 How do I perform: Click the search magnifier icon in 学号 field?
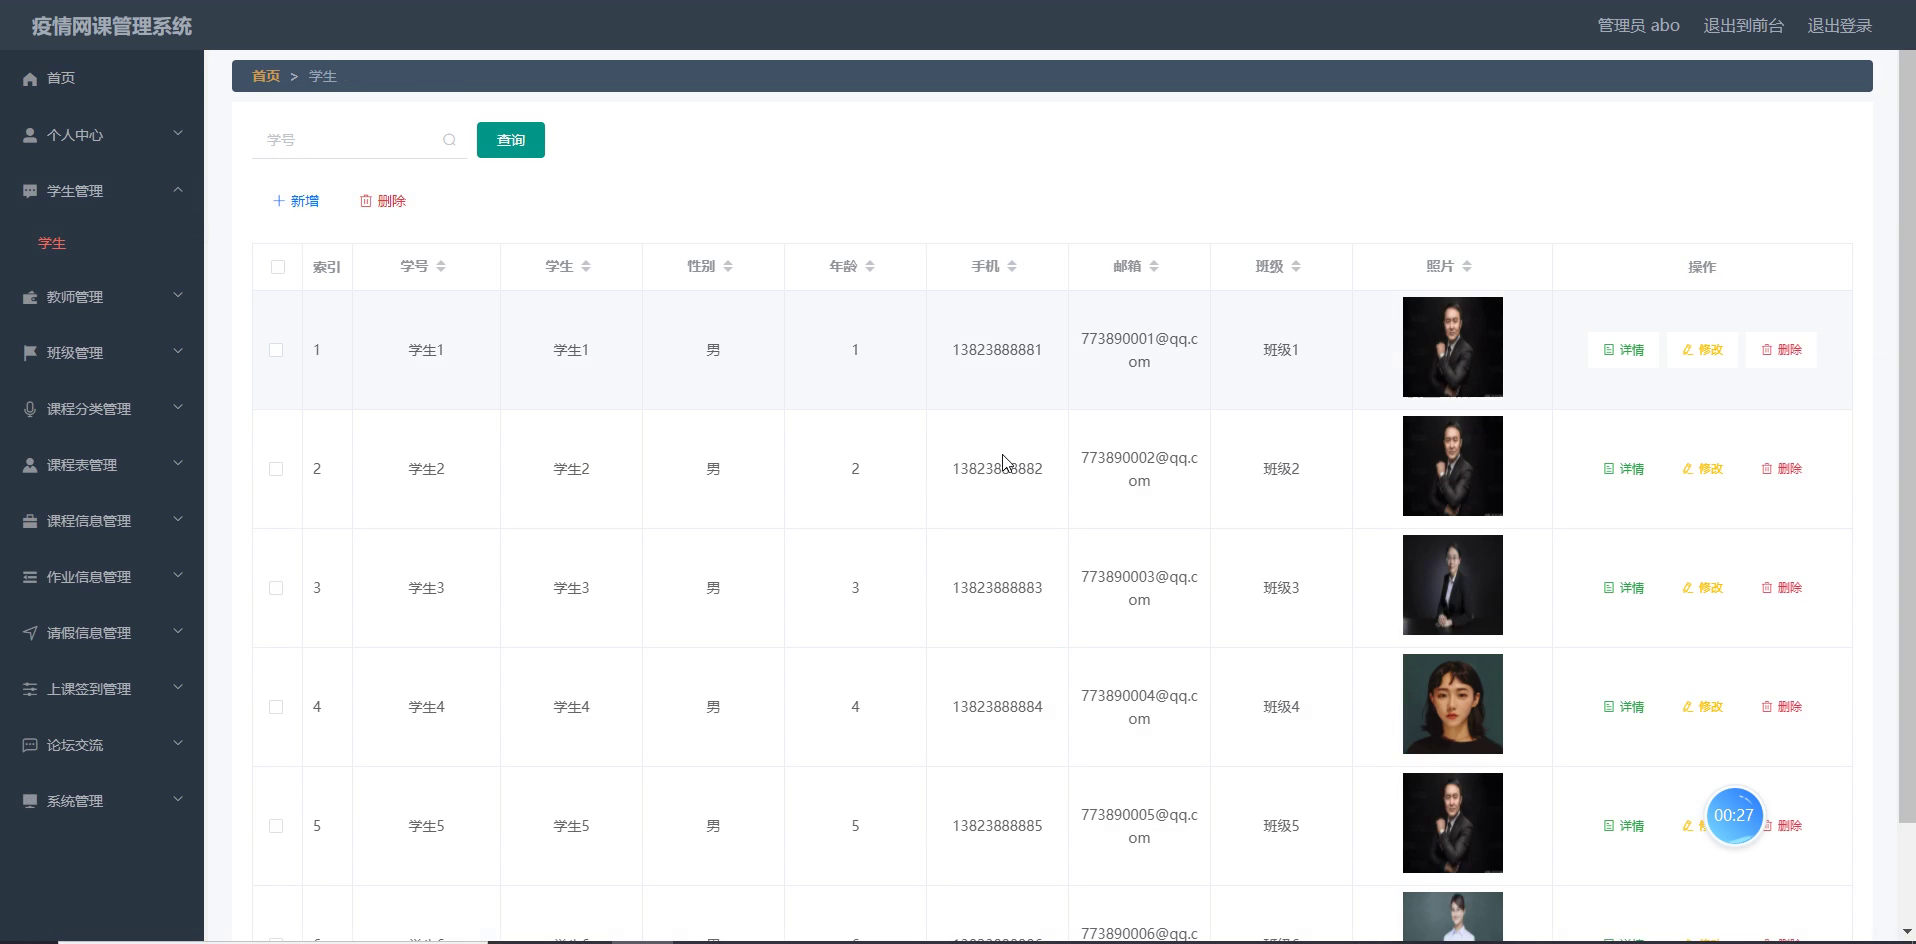coord(449,140)
